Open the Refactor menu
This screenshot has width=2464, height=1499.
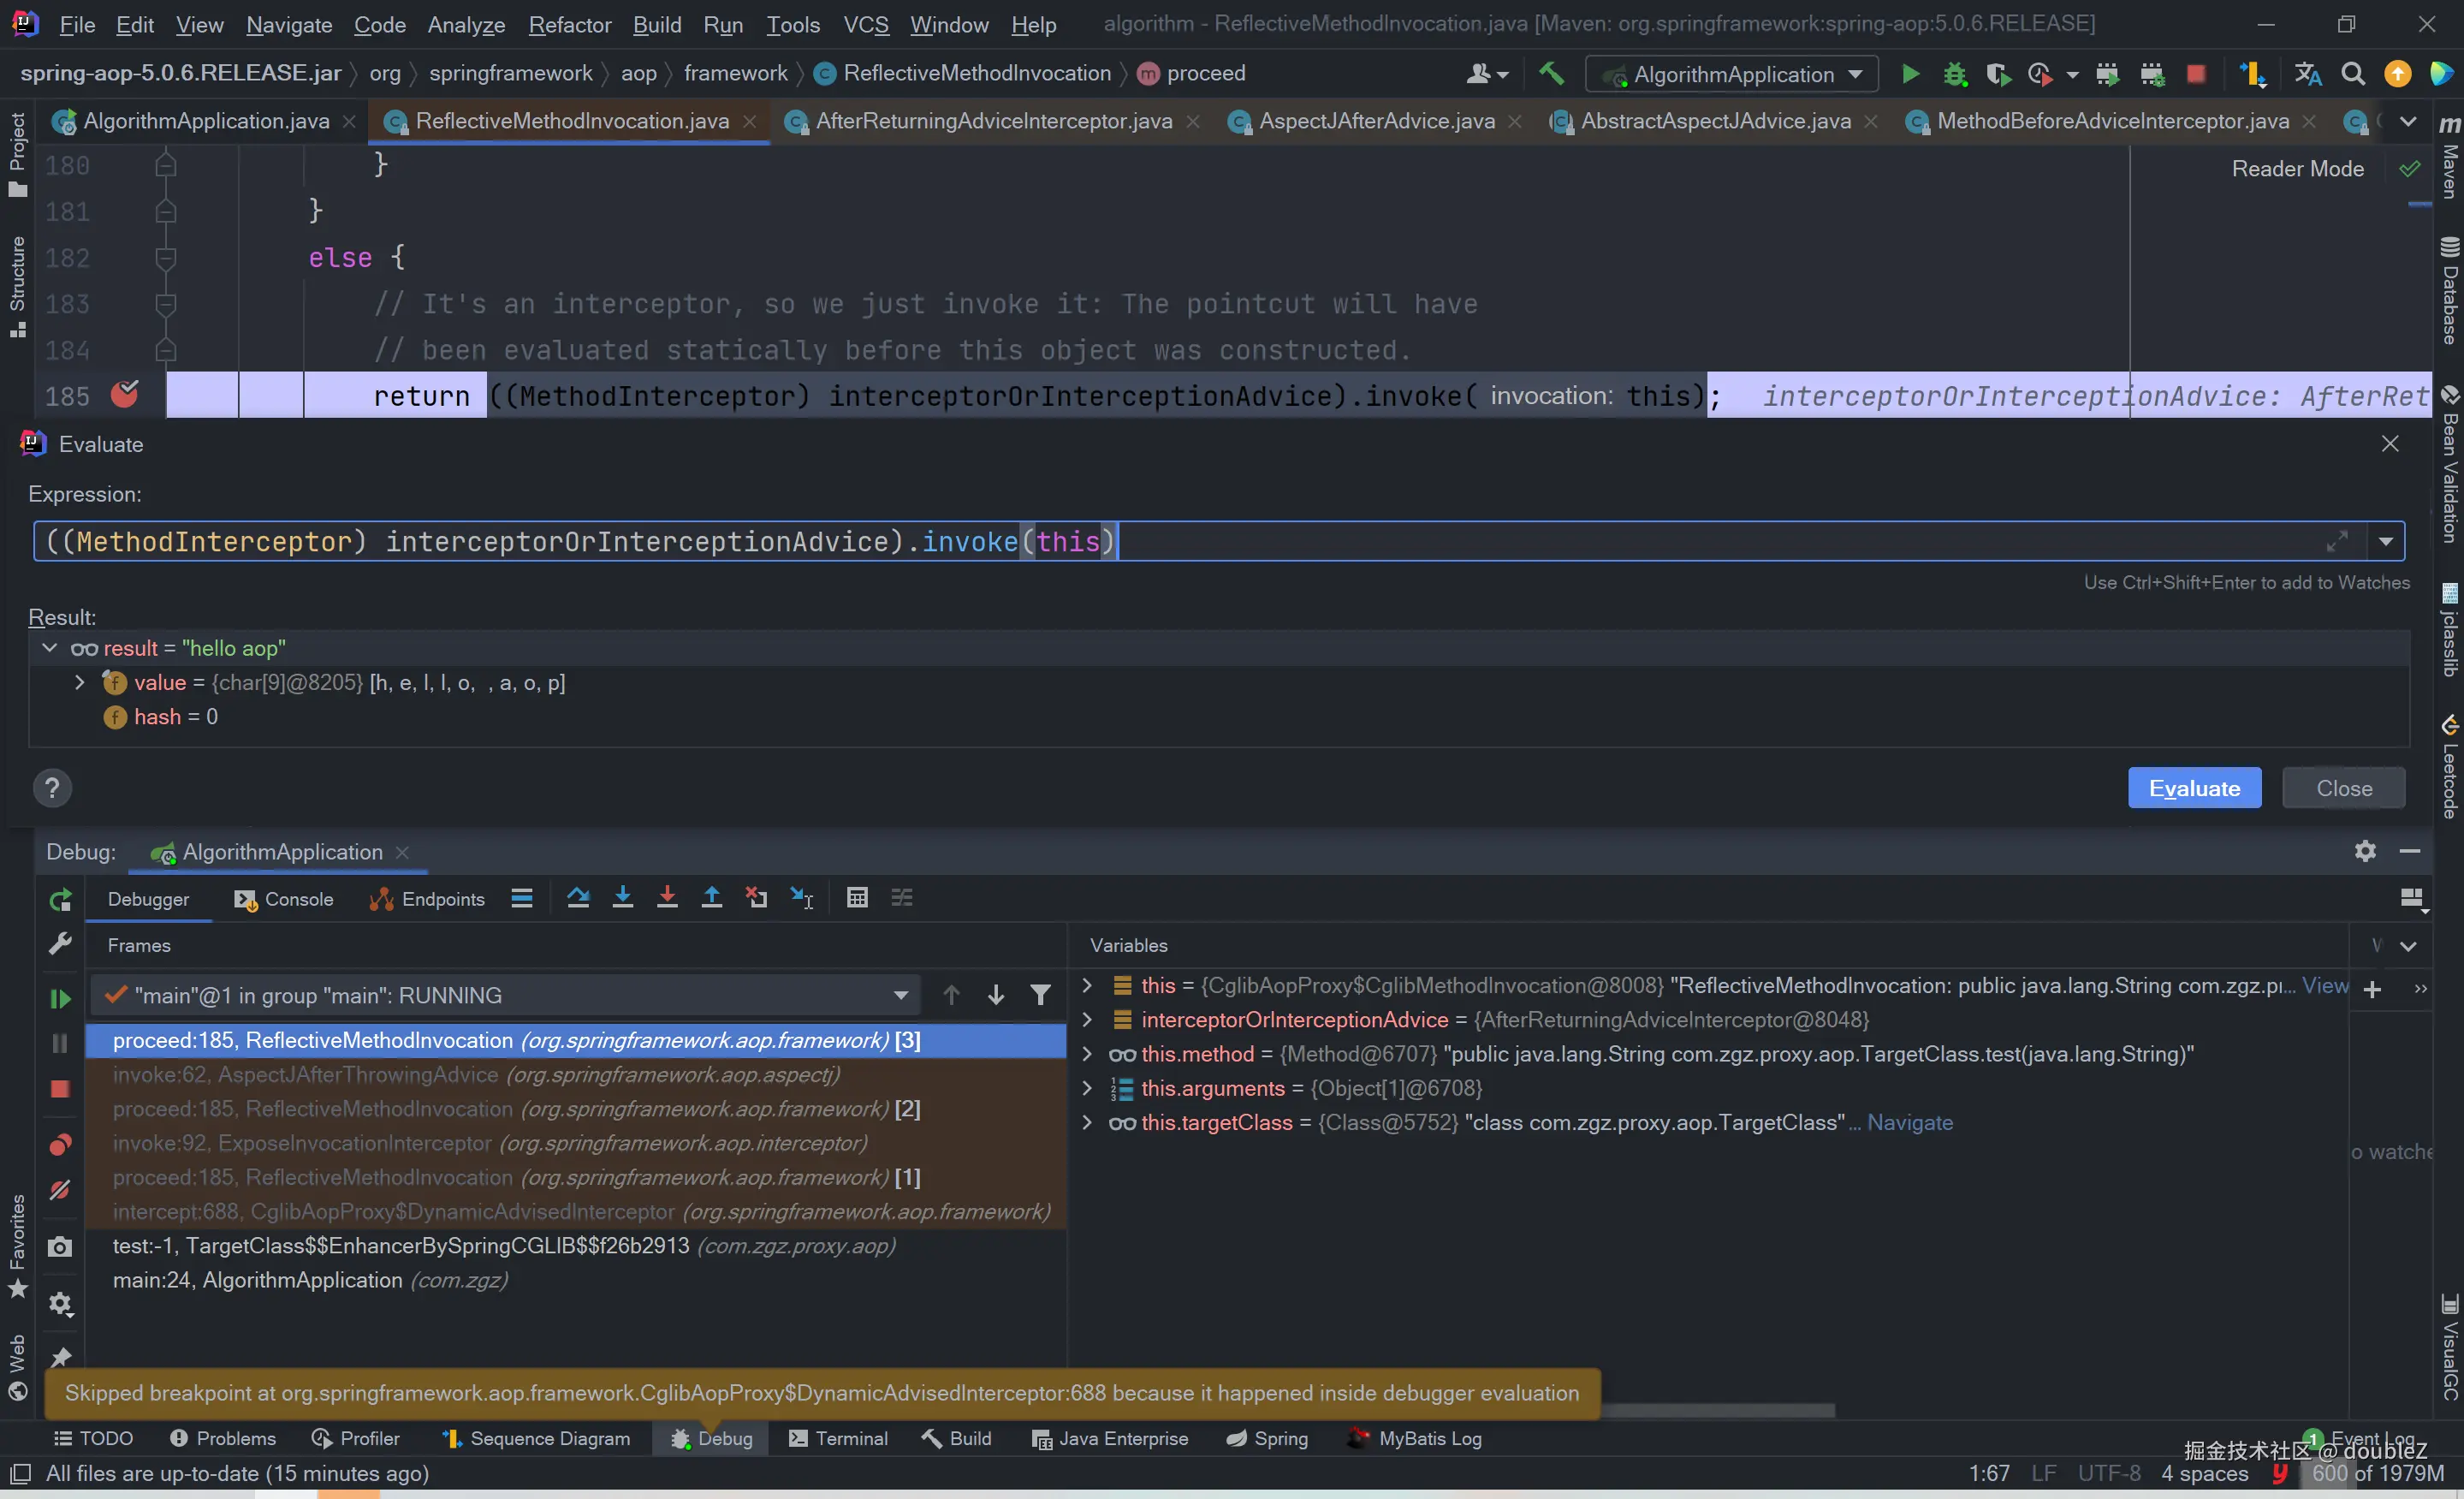point(569,24)
